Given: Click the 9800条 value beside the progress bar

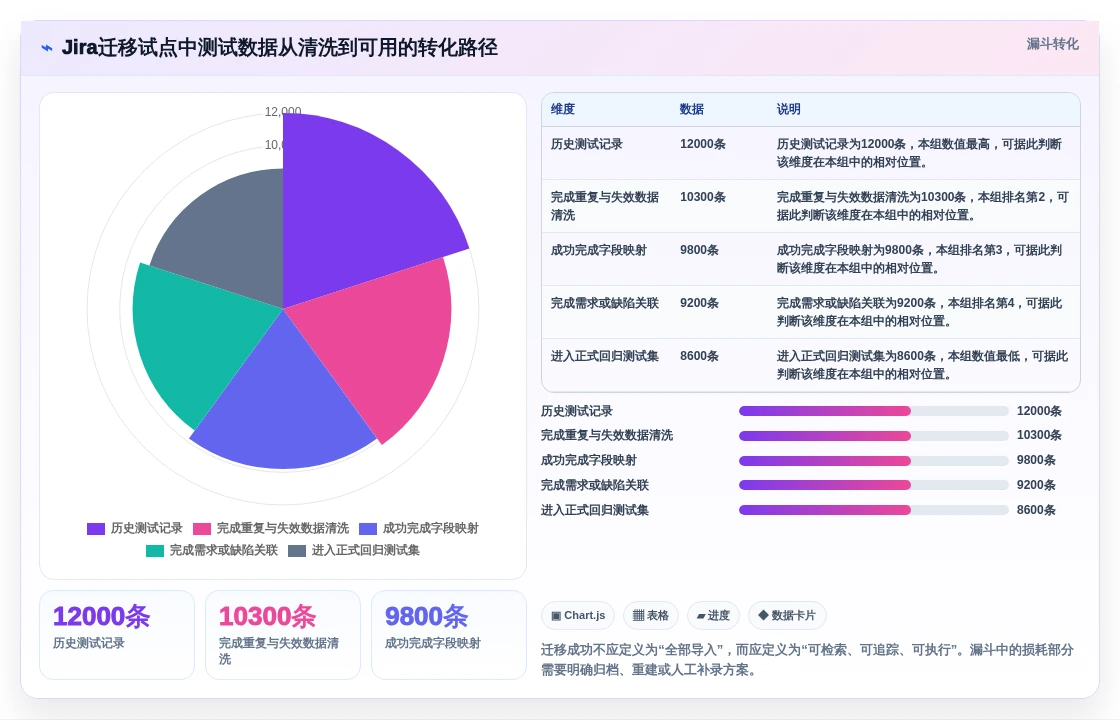Looking at the screenshot, I should pyautogui.click(x=1036, y=461).
